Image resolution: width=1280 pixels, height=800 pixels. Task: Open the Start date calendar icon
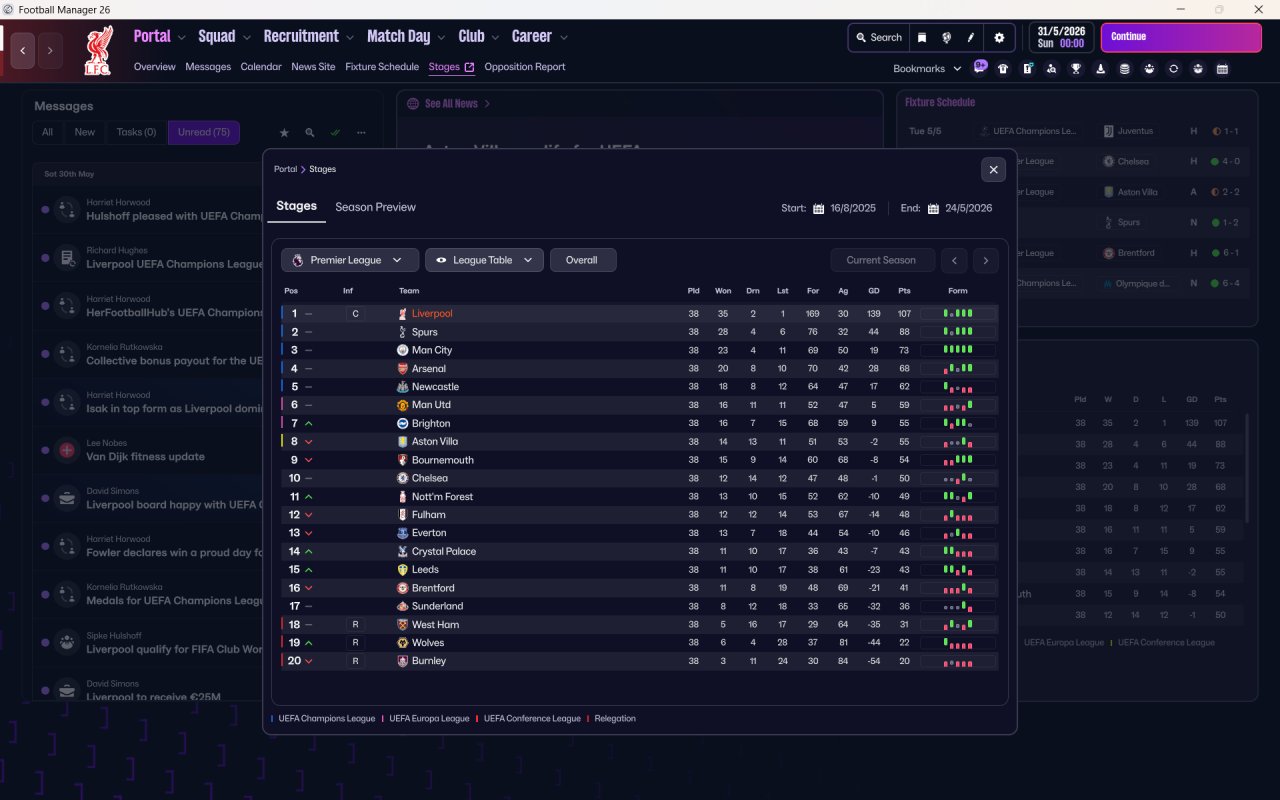point(818,209)
